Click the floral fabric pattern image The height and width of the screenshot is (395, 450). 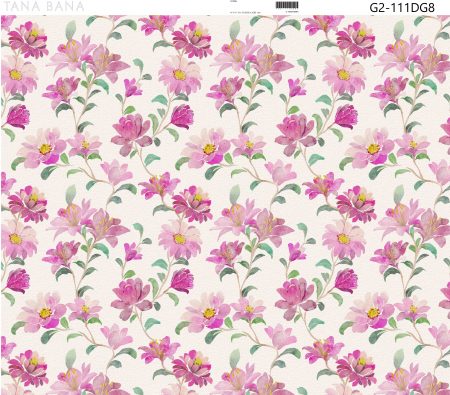click(225, 205)
